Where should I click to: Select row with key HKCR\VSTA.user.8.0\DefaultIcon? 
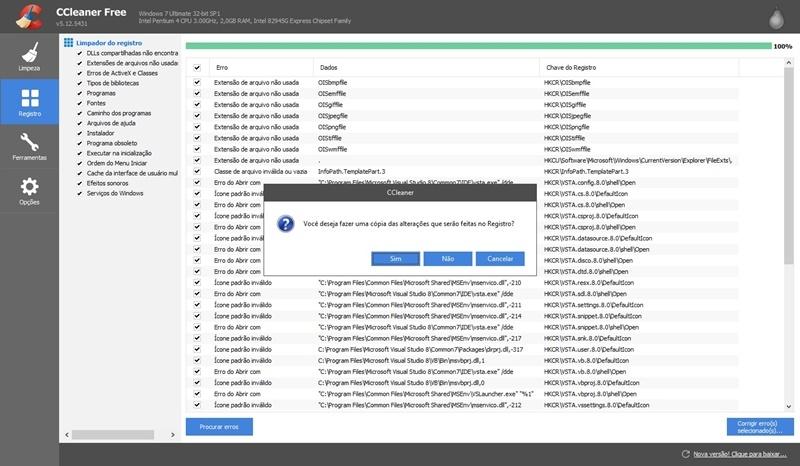pos(462,350)
